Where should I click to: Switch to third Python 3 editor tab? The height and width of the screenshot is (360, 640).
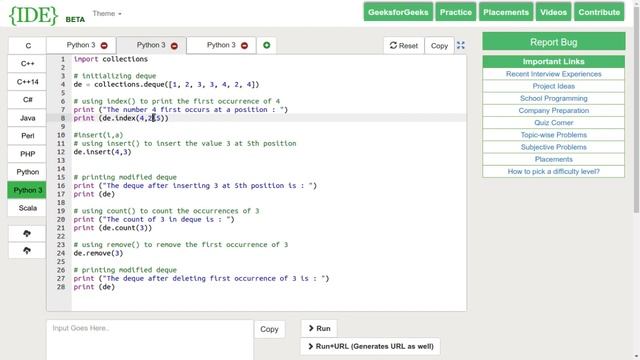(x=221, y=45)
